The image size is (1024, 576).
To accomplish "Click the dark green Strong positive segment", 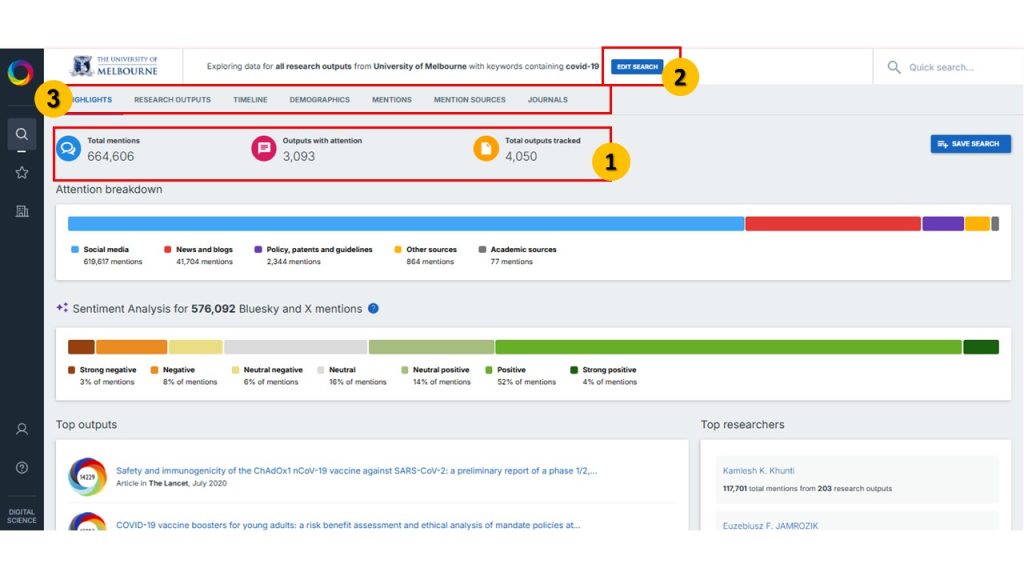I will coord(981,347).
